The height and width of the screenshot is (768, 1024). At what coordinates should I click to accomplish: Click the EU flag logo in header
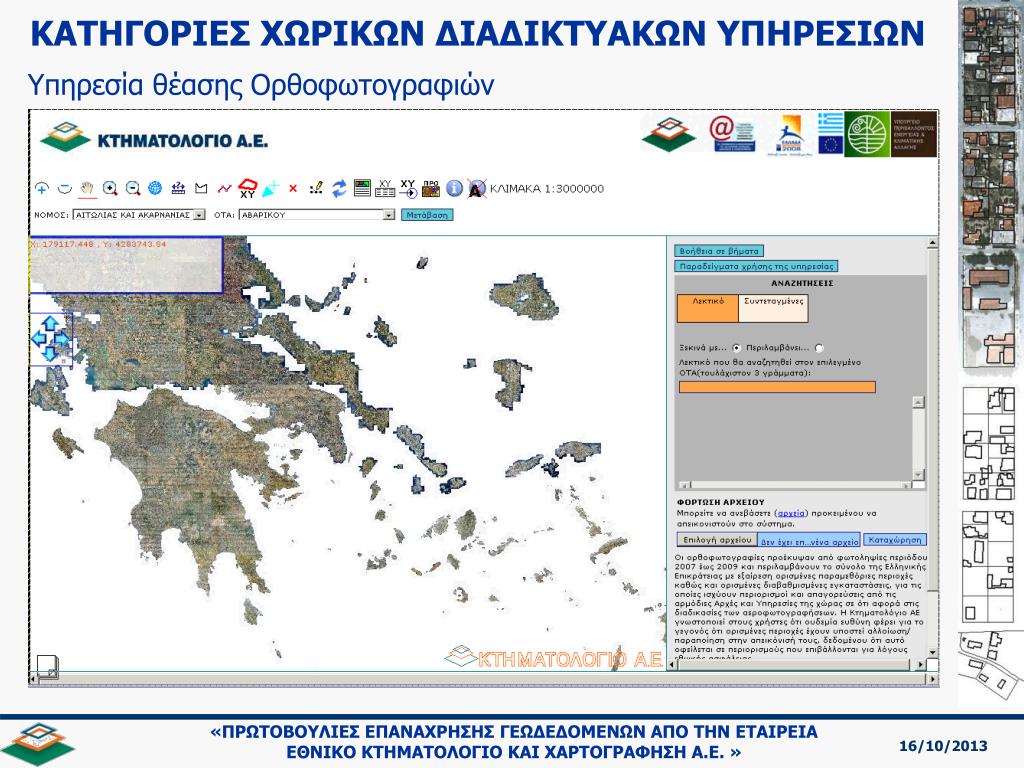[x=830, y=144]
